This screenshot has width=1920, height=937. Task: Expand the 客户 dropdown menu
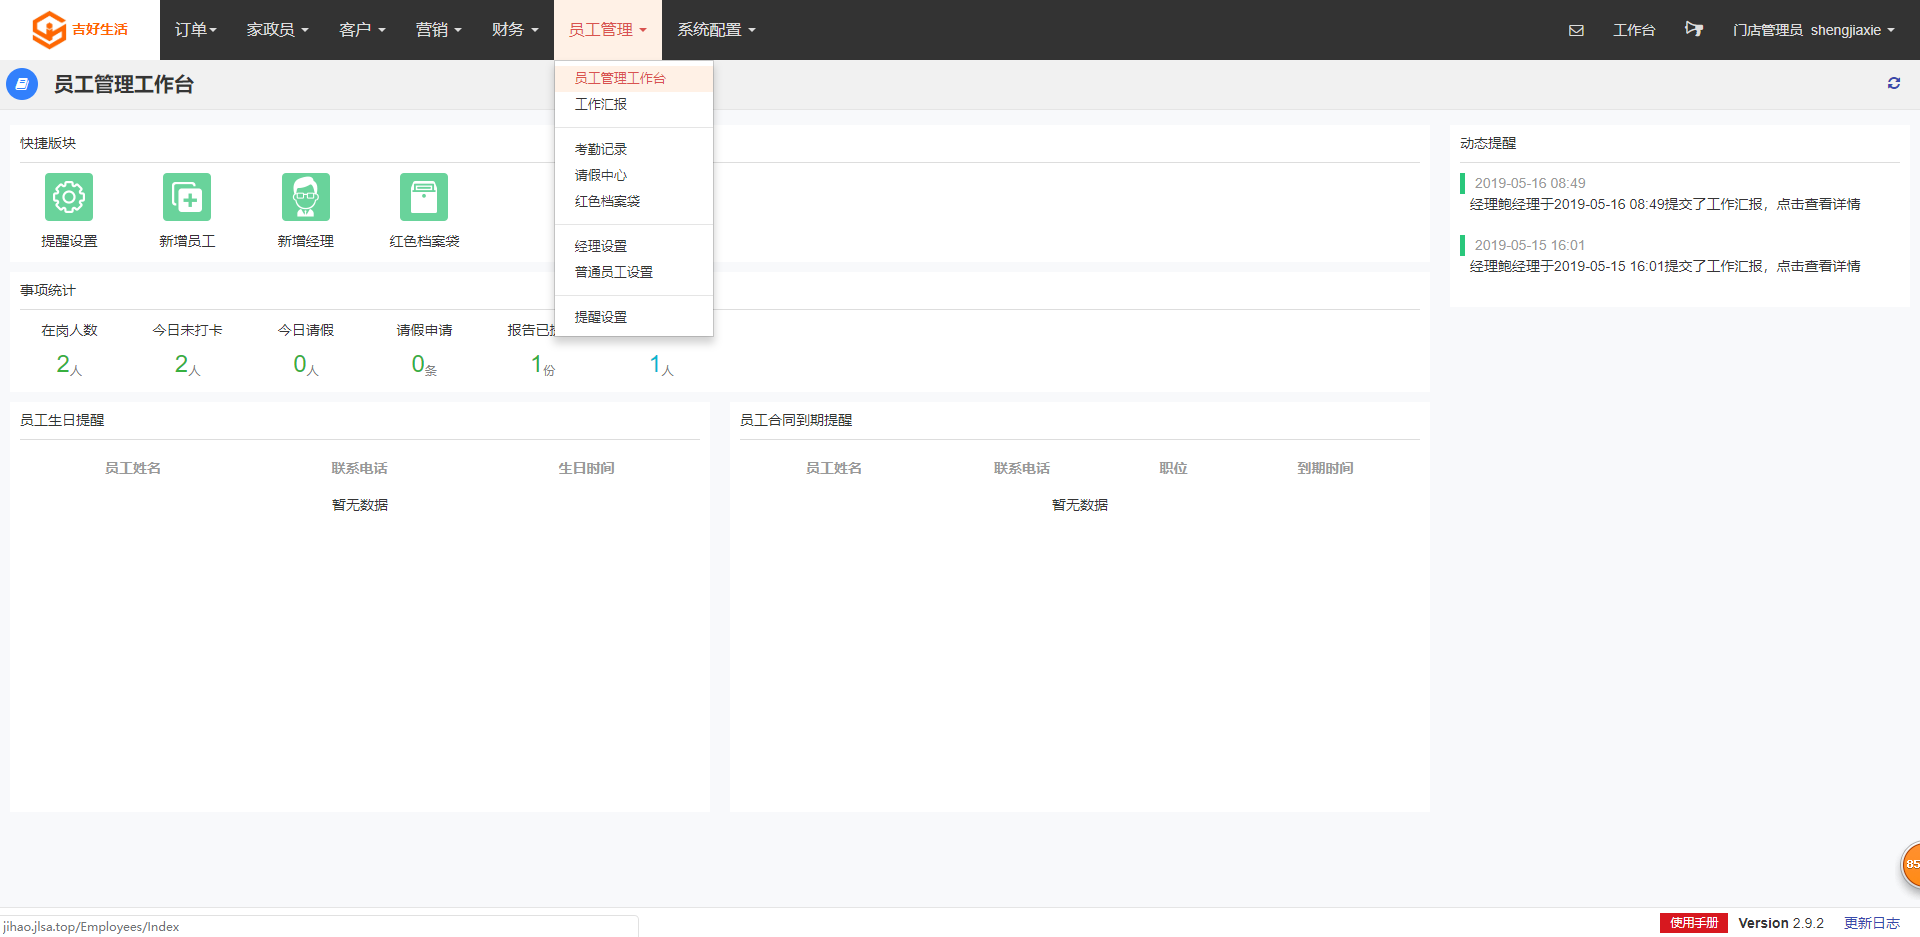tap(362, 30)
